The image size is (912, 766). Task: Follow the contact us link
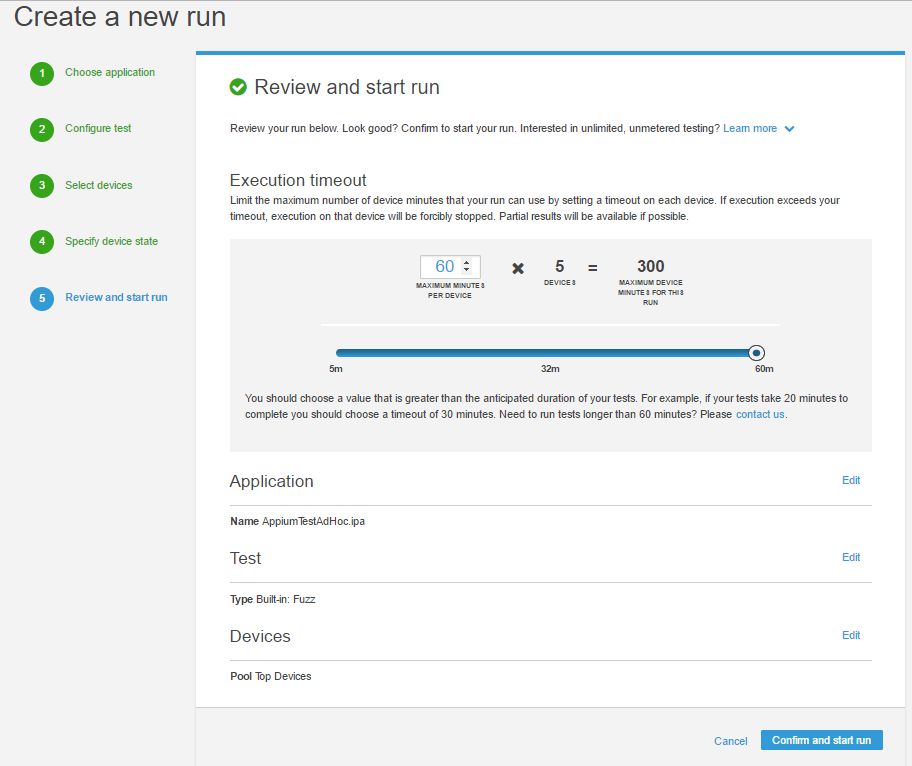coord(760,414)
